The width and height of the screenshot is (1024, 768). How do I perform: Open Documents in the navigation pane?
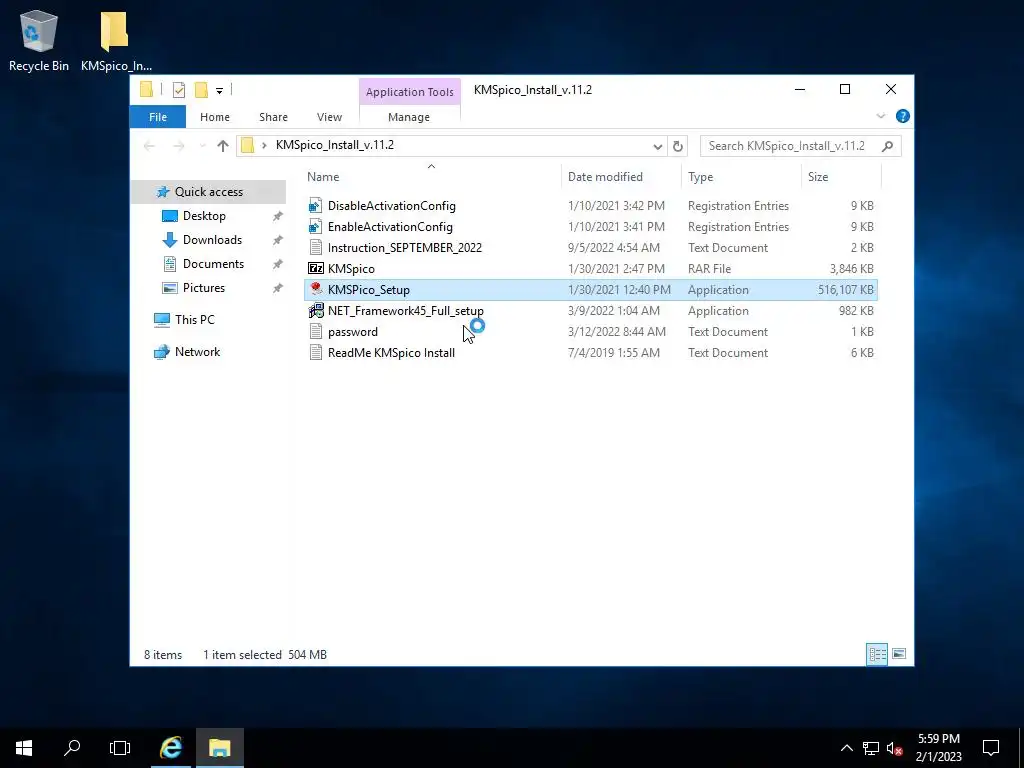coord(213,264)
